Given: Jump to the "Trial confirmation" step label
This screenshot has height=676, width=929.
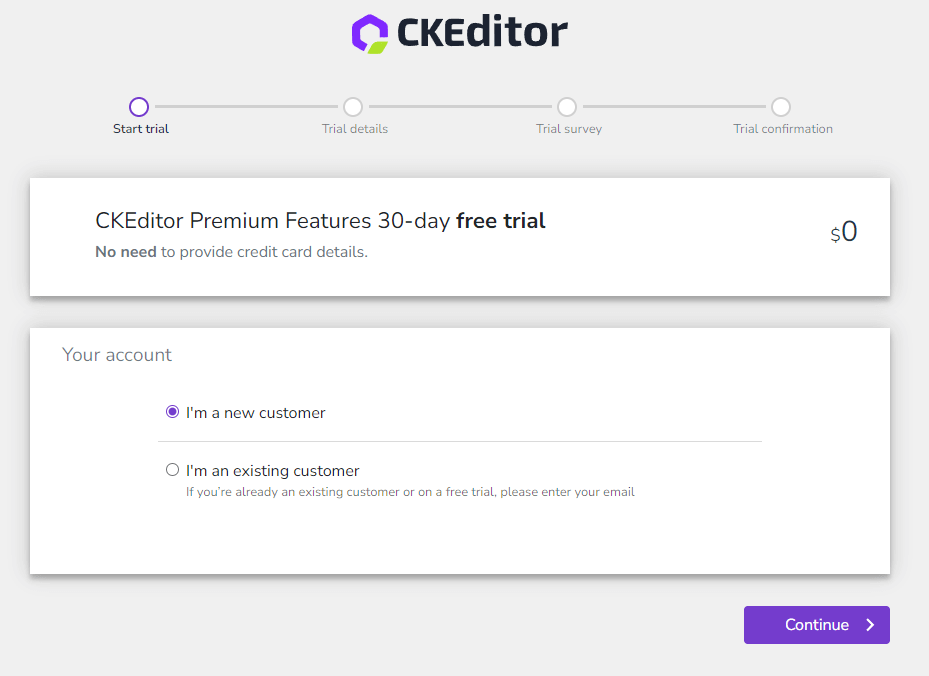Looking at the screenshot, I should (x=783, y=129).
